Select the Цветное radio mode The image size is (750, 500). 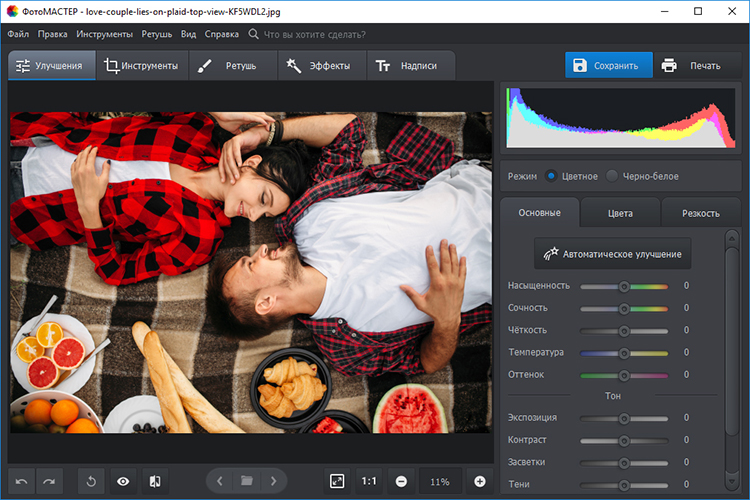[551, 176]
